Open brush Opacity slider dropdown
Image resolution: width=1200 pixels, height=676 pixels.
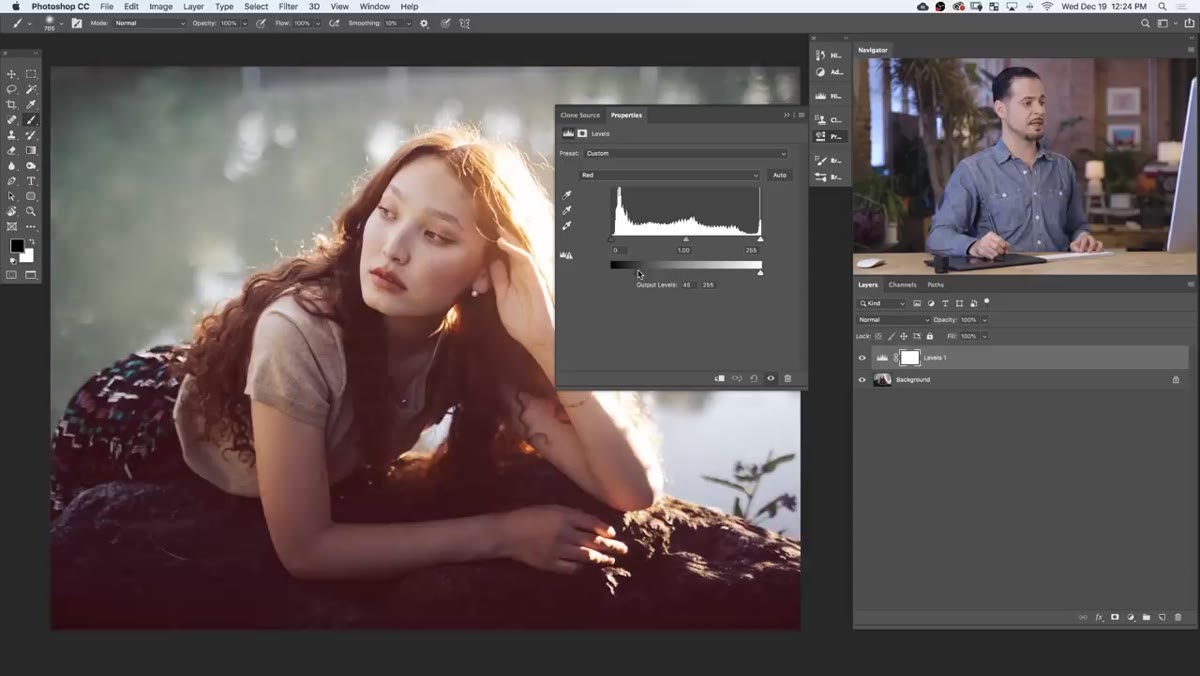244,22
